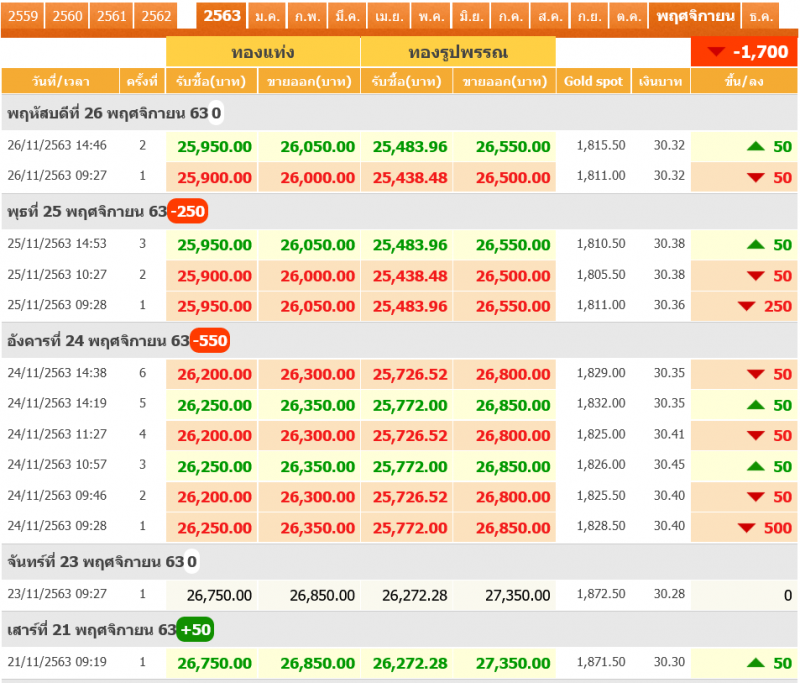This screenshot has height=683, width=800.
Task: Open the ต.ค. month tab
Action: click(x=628, y=17)
